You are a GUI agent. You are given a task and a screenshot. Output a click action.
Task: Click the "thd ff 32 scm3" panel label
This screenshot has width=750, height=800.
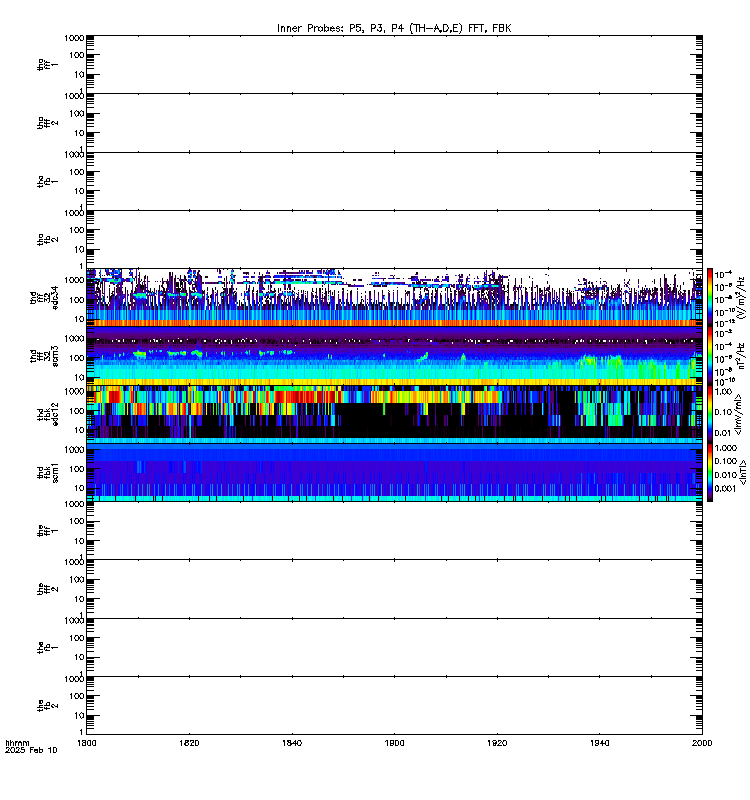click(x=44, y=356)
